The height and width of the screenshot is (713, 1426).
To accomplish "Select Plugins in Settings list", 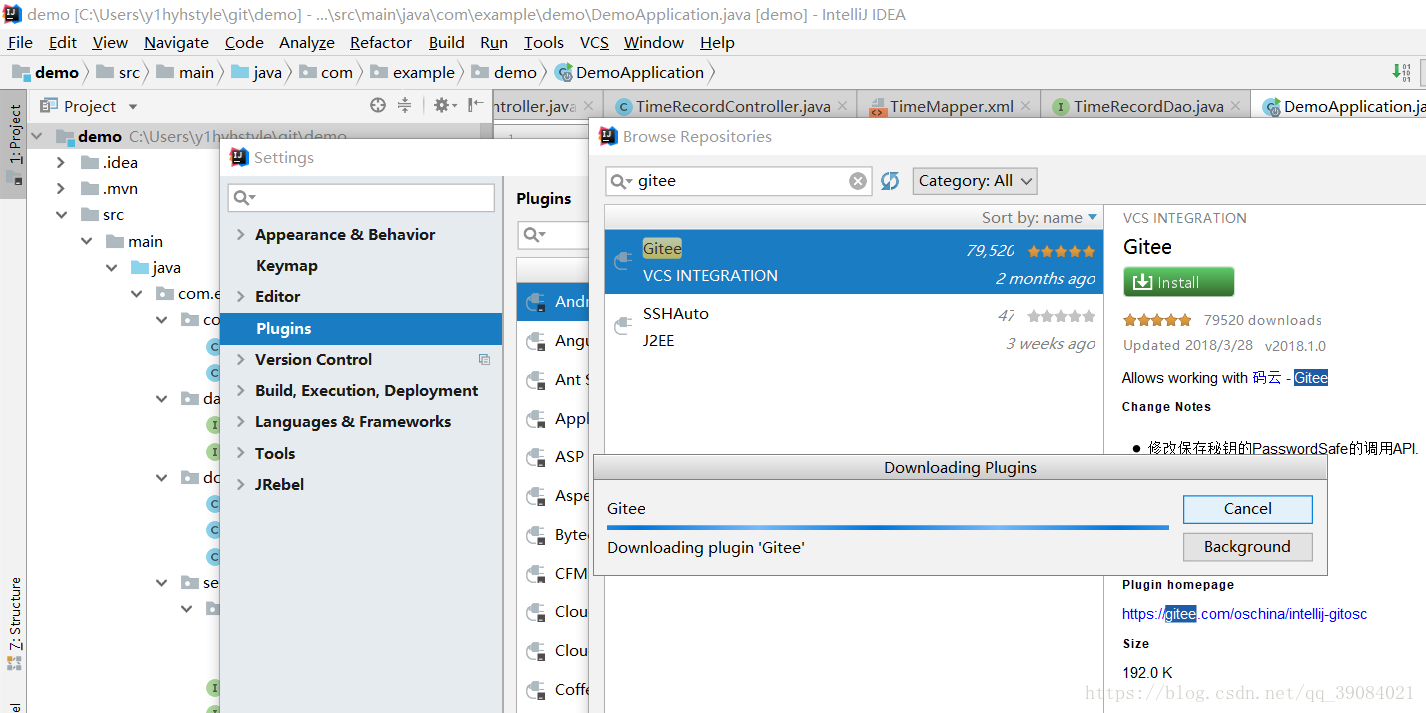I will (x=361, y=328).
